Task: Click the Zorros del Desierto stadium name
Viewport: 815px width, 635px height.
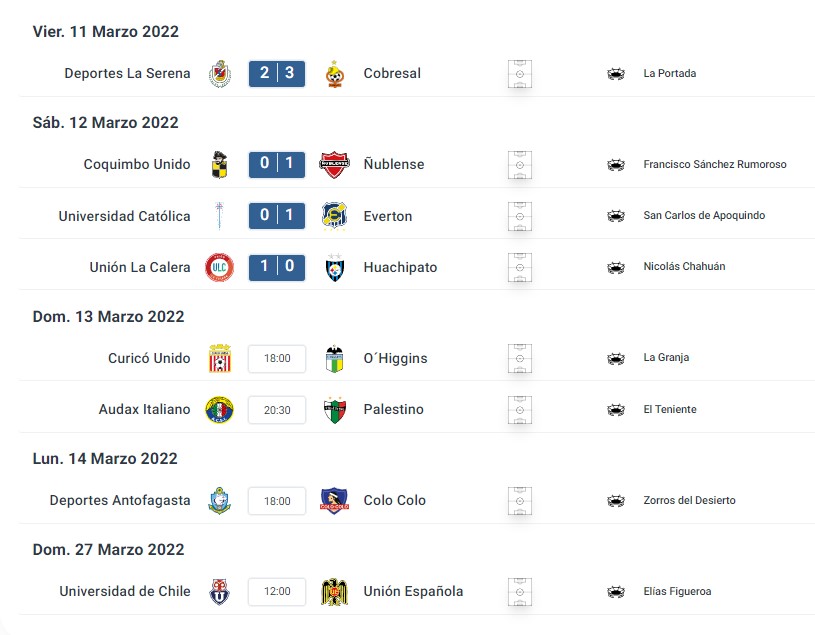Action: pos(689,500)
